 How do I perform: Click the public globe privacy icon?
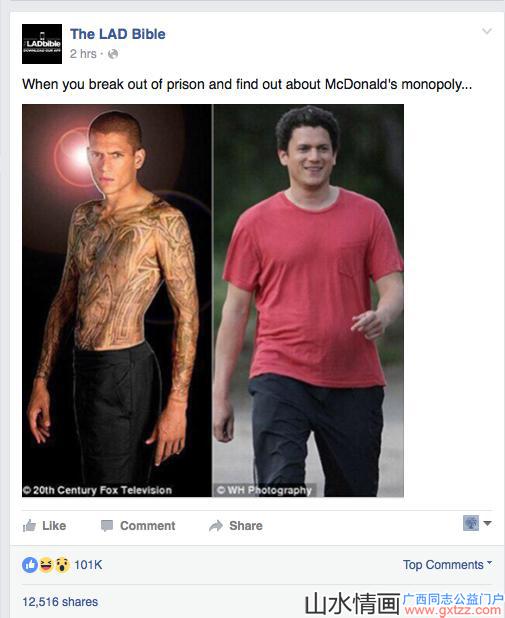(x=113, y=54)
